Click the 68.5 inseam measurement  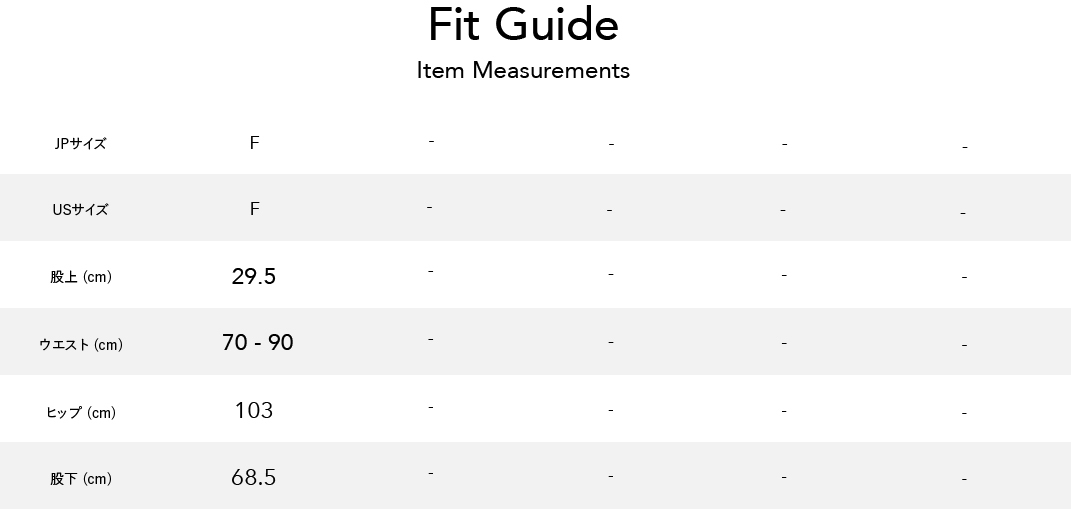click(253, 477)
